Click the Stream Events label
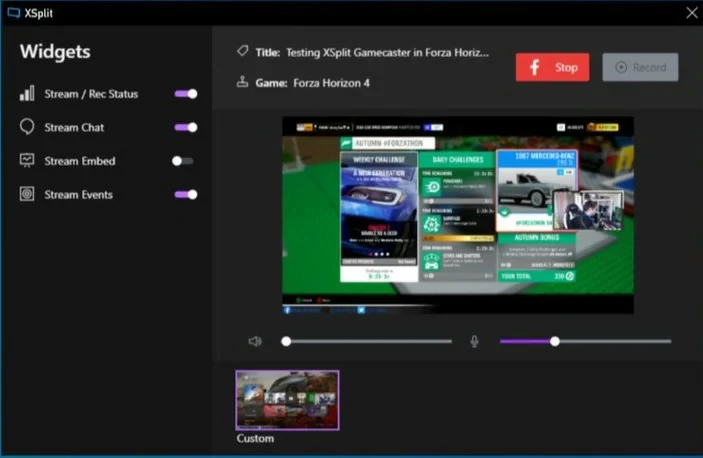 78,194
